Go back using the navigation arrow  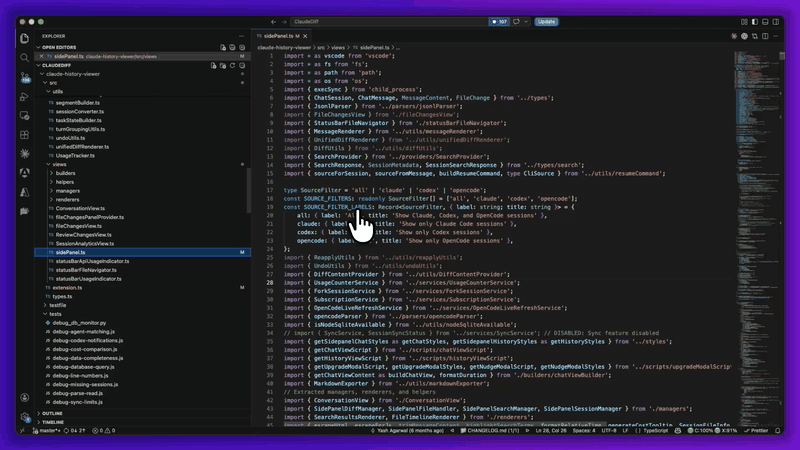273,21
